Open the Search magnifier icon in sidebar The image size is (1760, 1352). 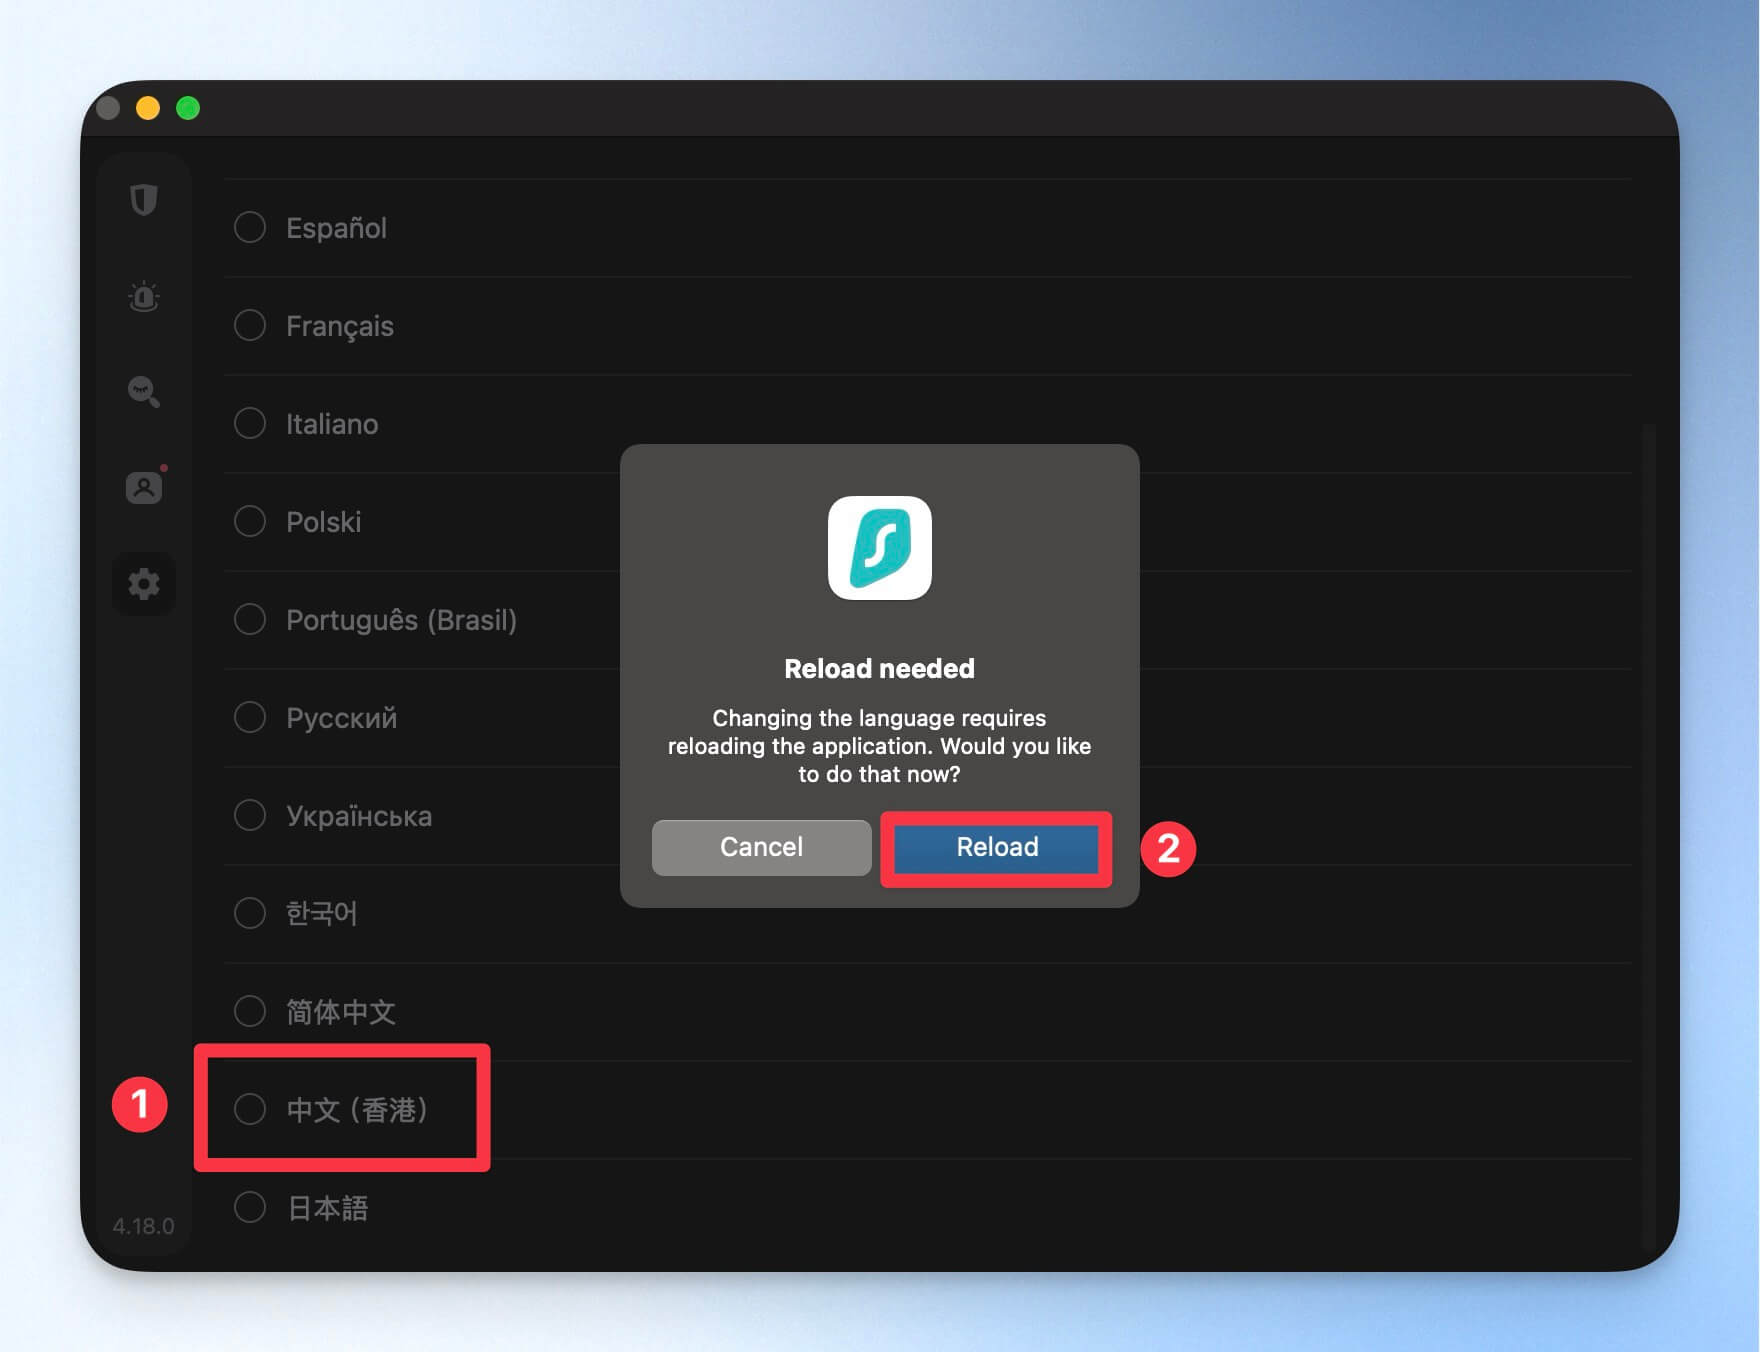coord(144,391)
